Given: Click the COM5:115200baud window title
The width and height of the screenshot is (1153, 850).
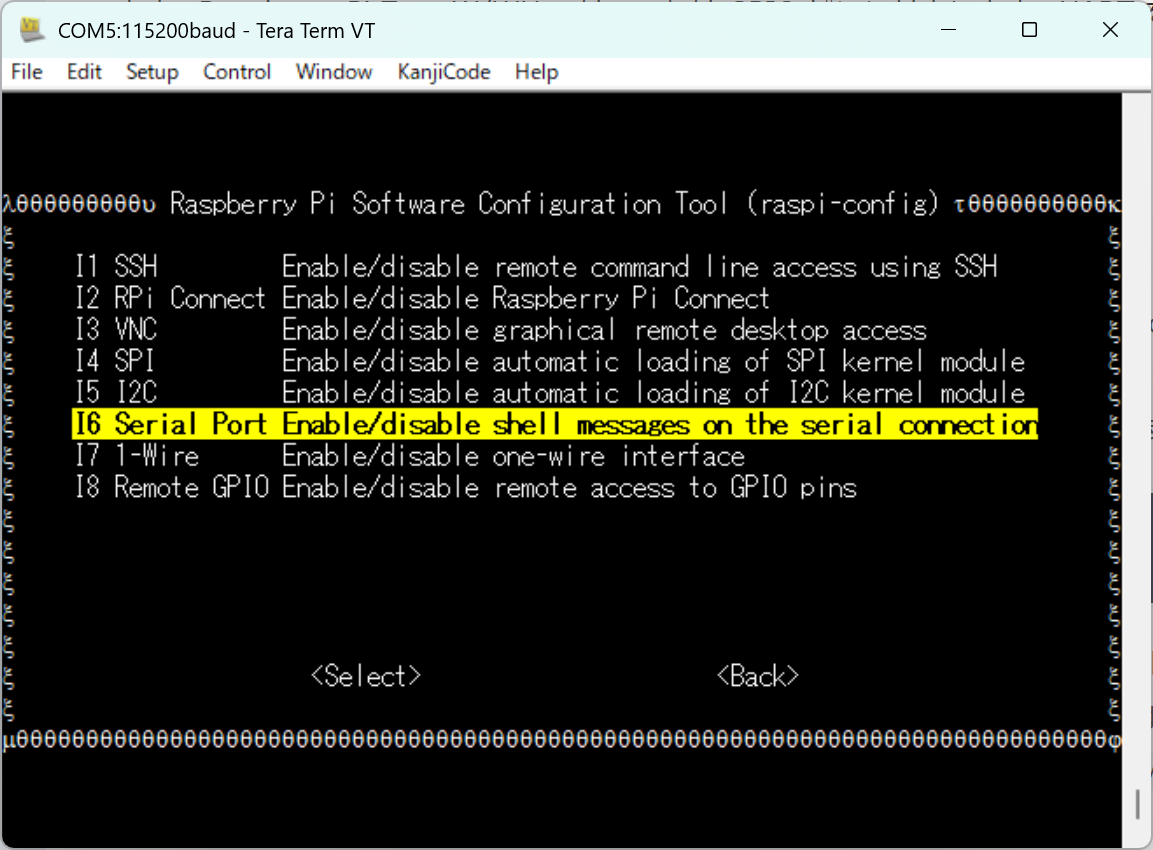Looking at the screenshot, I should pyautogui.click(x=216, y=30).
